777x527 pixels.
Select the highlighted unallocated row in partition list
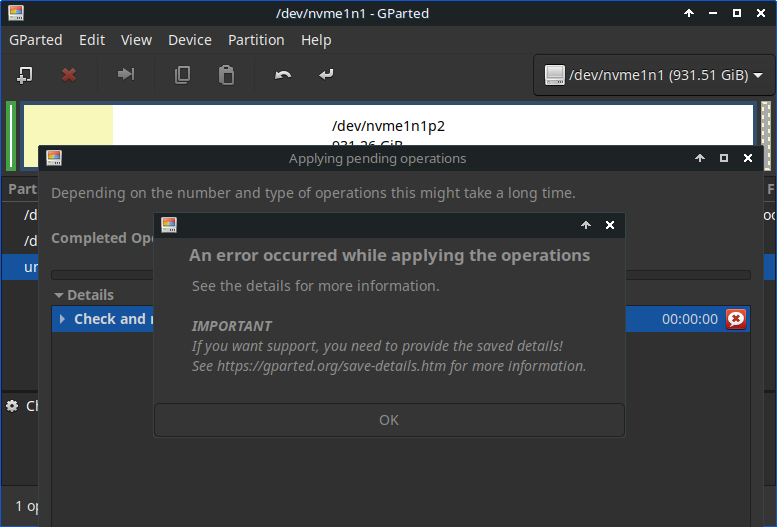point(20,267)
